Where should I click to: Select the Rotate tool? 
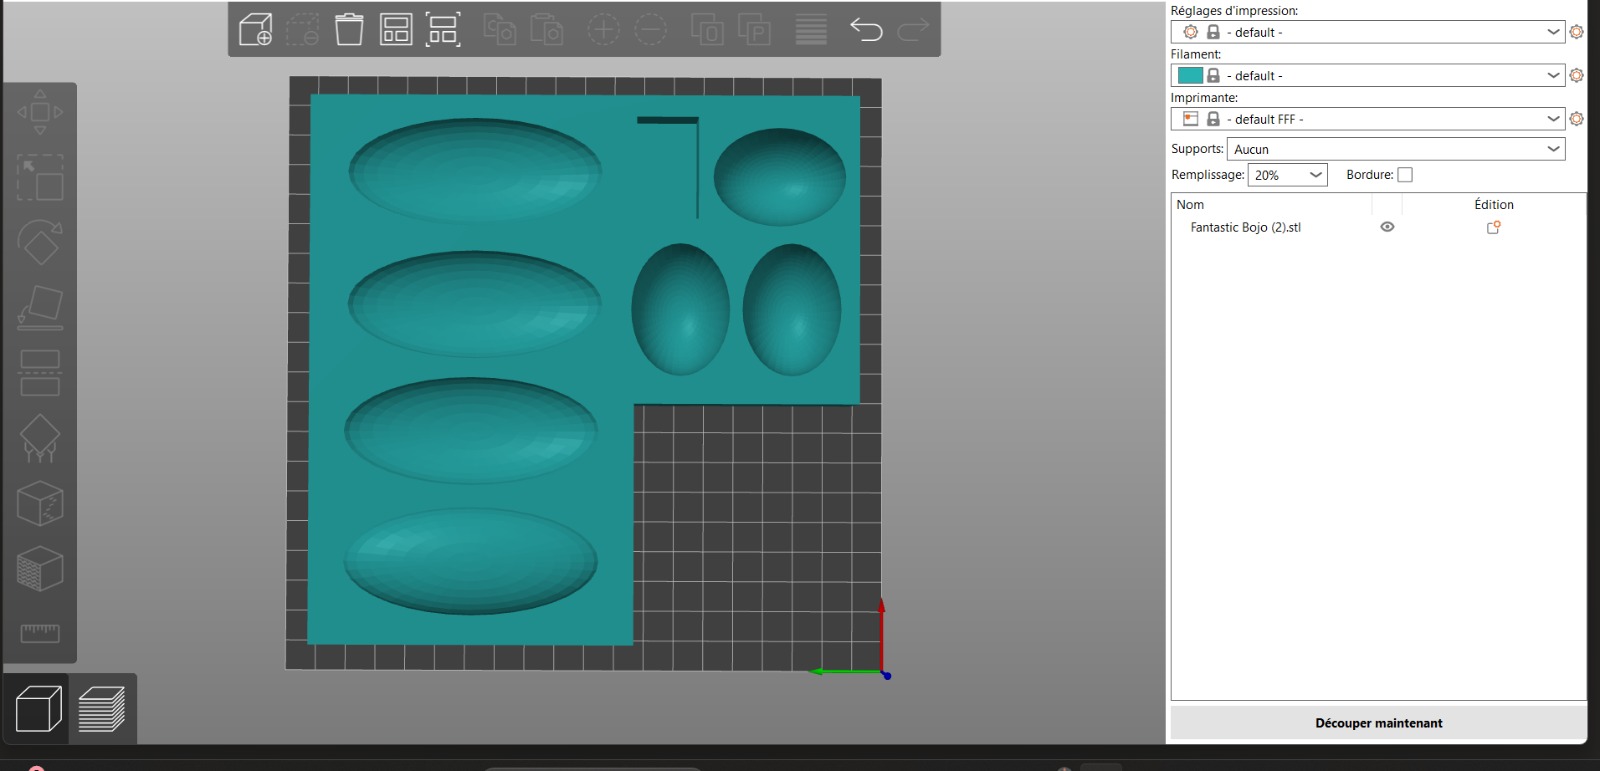40,242
